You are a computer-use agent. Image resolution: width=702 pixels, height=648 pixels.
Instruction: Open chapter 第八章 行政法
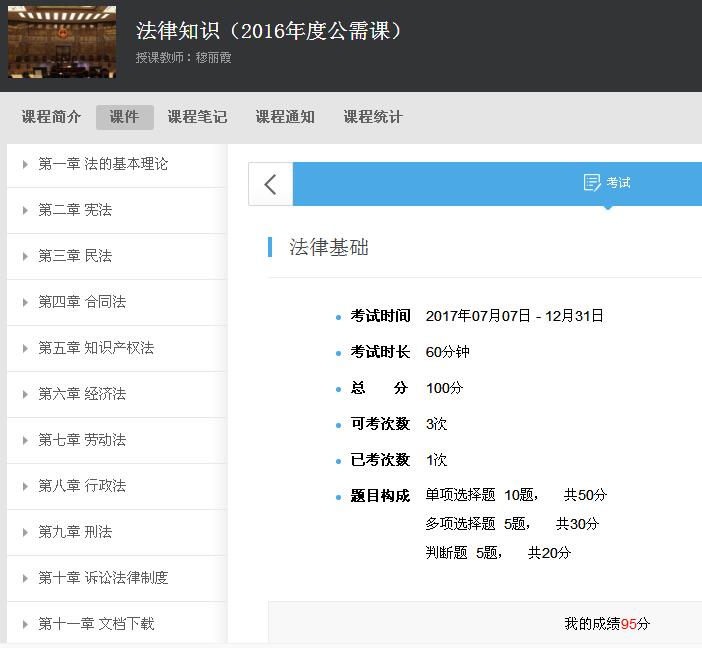[82, 486]
